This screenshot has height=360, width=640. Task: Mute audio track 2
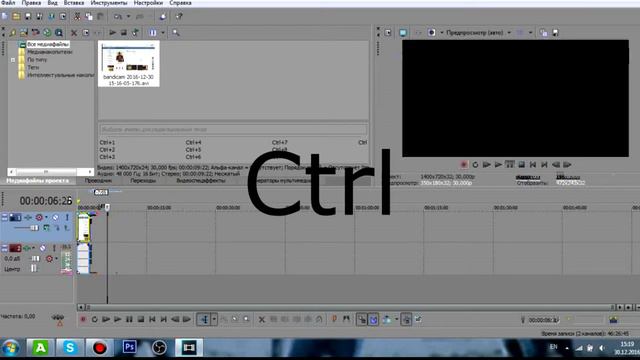click(42, 248)
